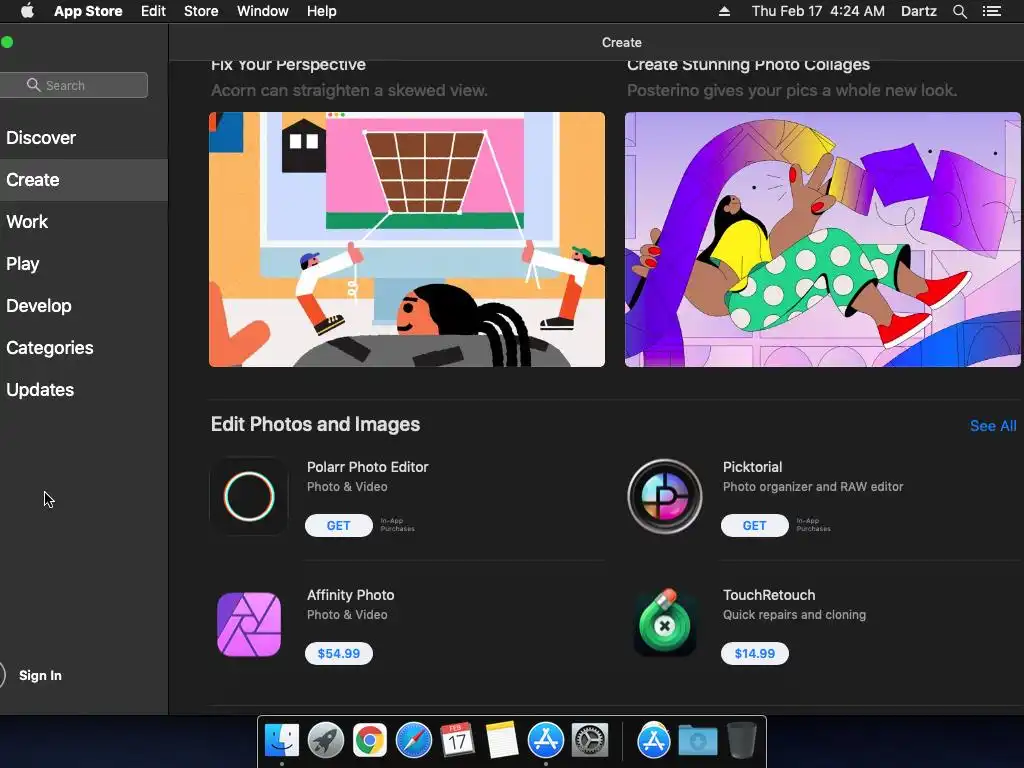Screen dimensions: 1024x768
Task: Open the Store menu
Action: click(x=201, y=11)
